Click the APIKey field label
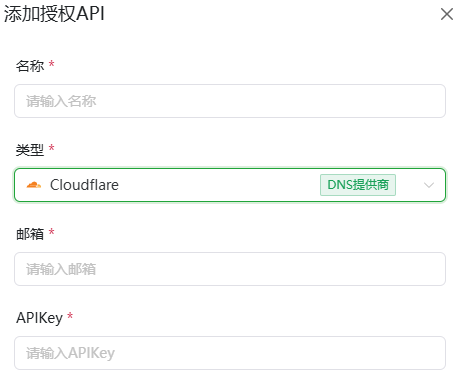 pos(39,318)
